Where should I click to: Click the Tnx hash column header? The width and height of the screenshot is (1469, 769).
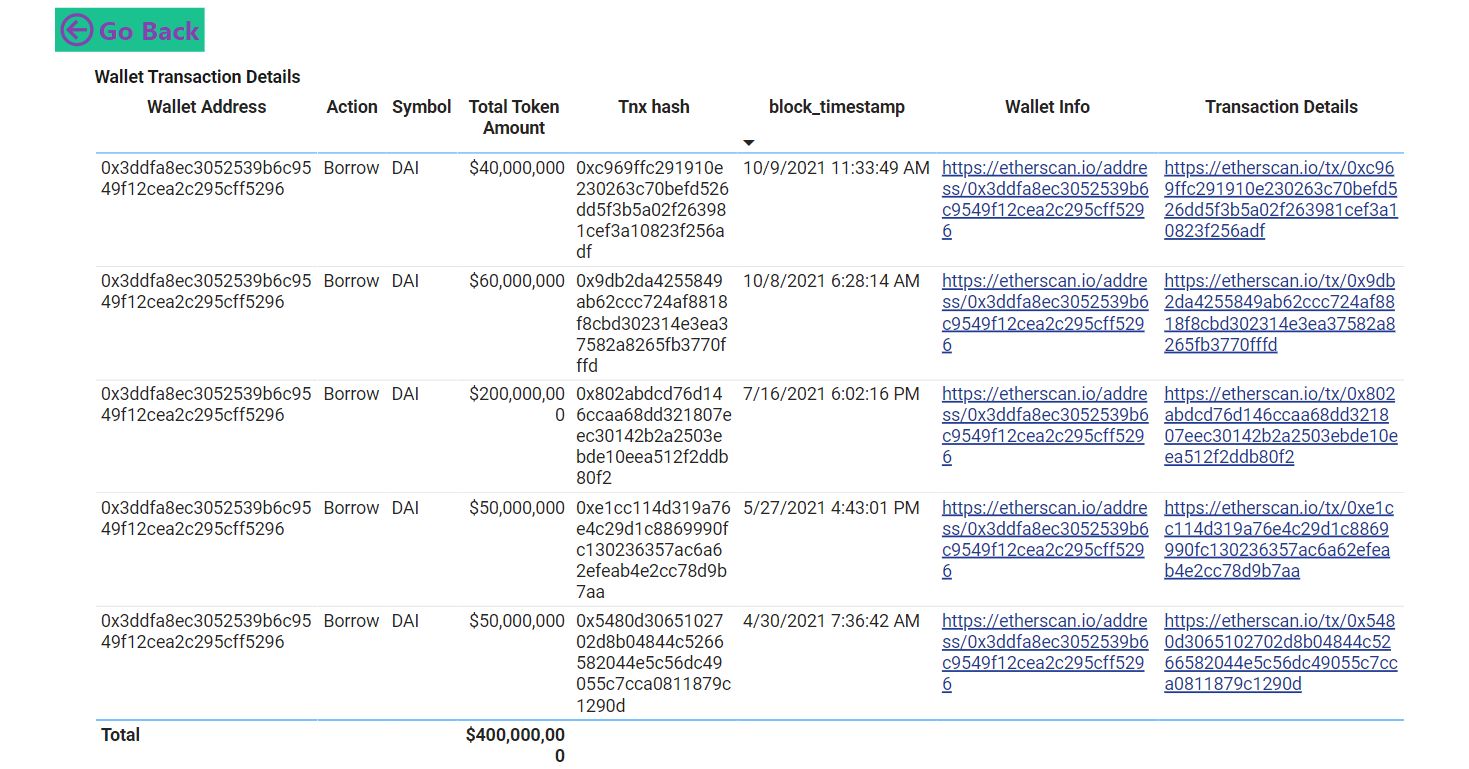pyautogui.click(x=654, y=107)
